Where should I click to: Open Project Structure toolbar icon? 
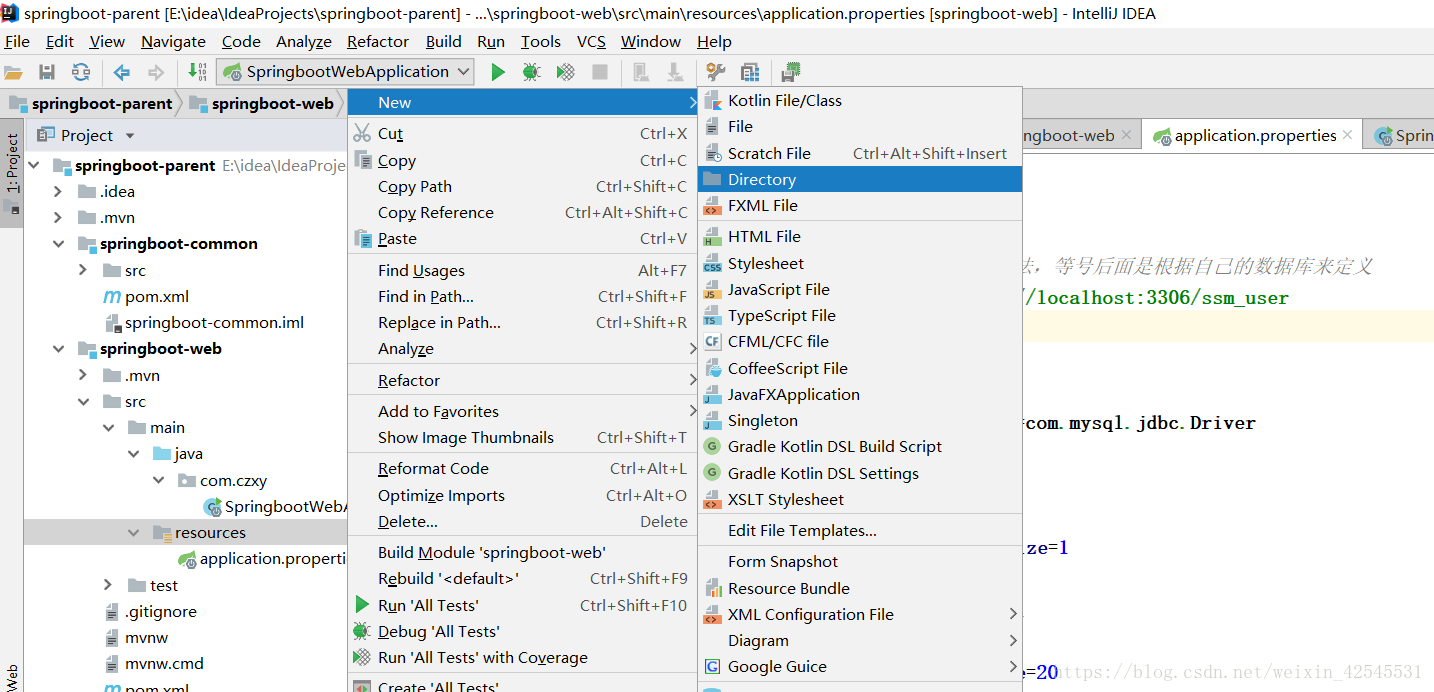(749, 72)
